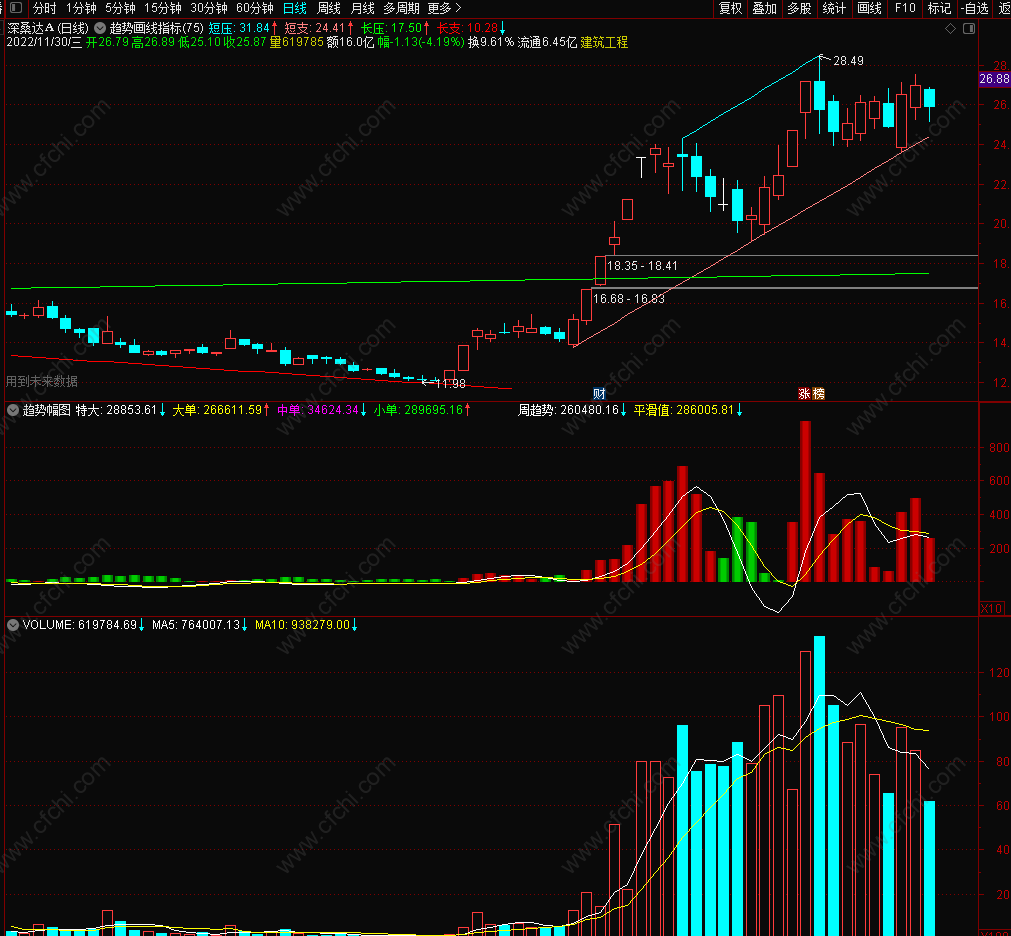Select the 1分钟 period tab

click(81, 8)
